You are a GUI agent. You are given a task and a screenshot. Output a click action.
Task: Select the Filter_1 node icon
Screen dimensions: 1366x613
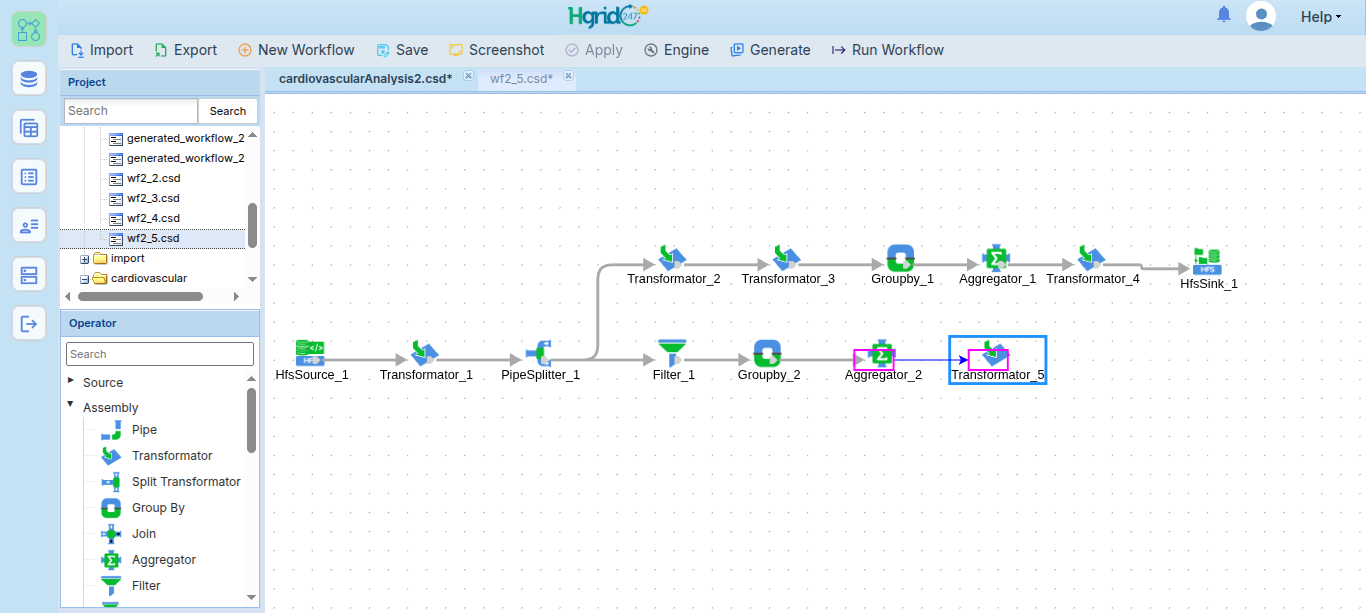(x=672, y=353)
